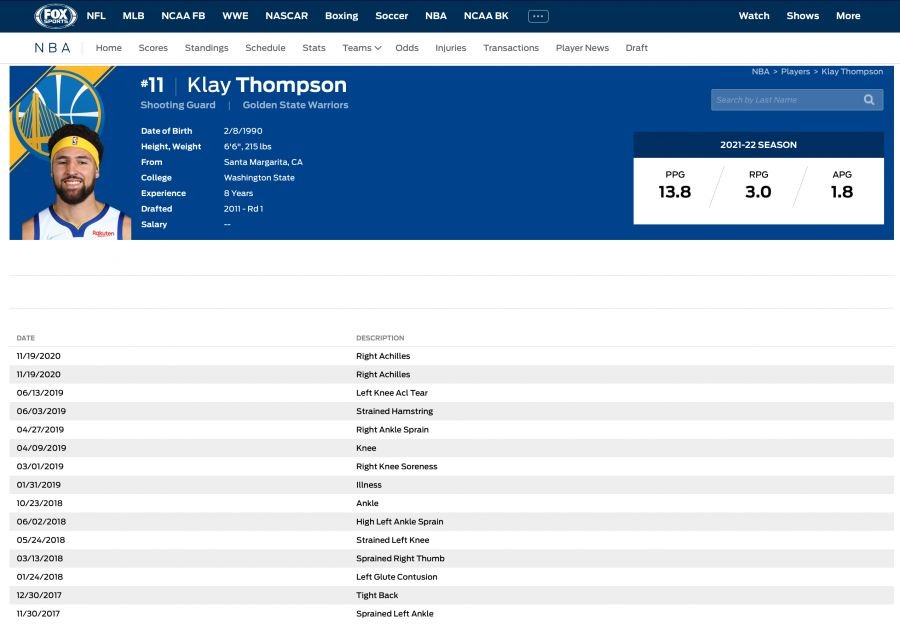Open the MLB section
The height and width of the screenshot is (625, 900).
(133, 16)
